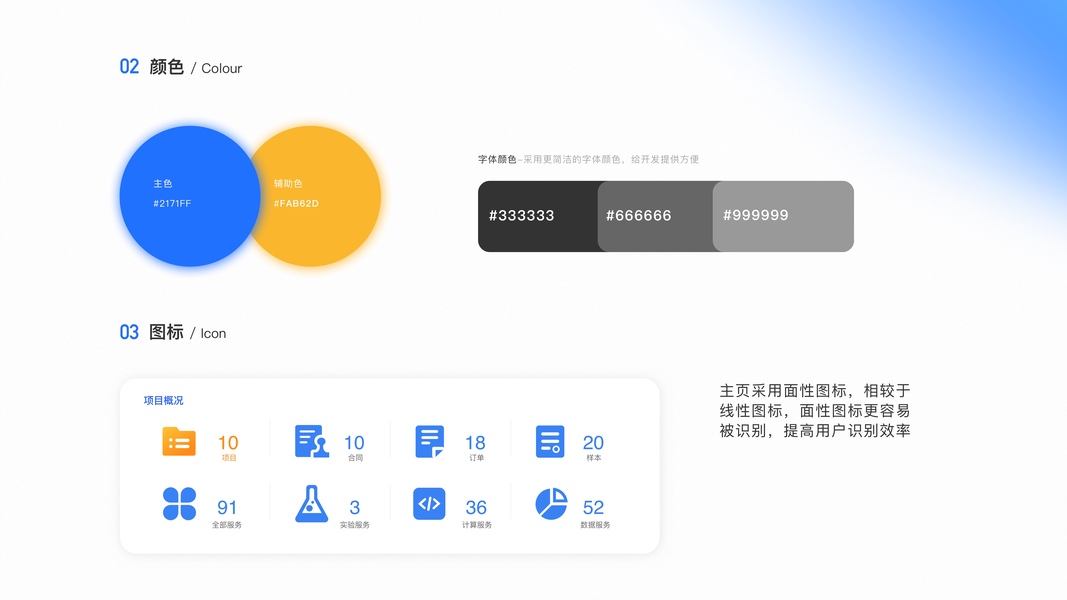Click the orange number 10 above 项目

[x=228, y=443]
